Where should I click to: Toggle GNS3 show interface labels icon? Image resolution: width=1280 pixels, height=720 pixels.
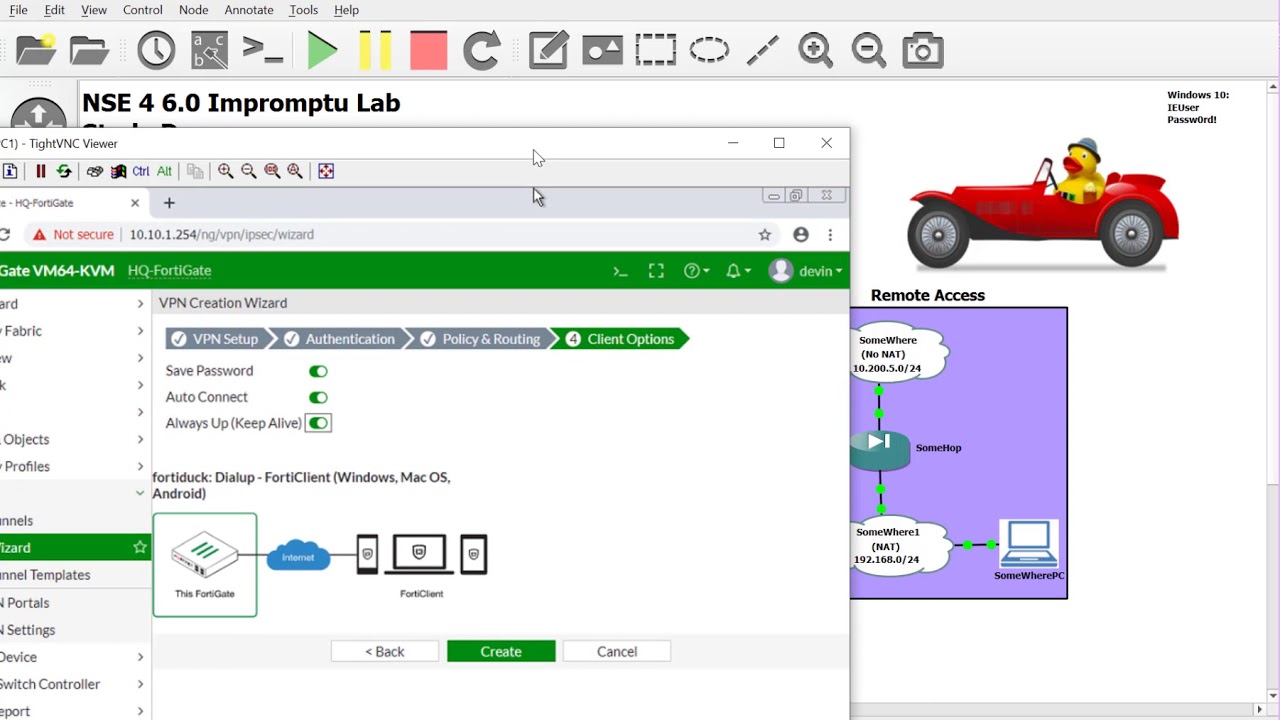tap(209, 50)
